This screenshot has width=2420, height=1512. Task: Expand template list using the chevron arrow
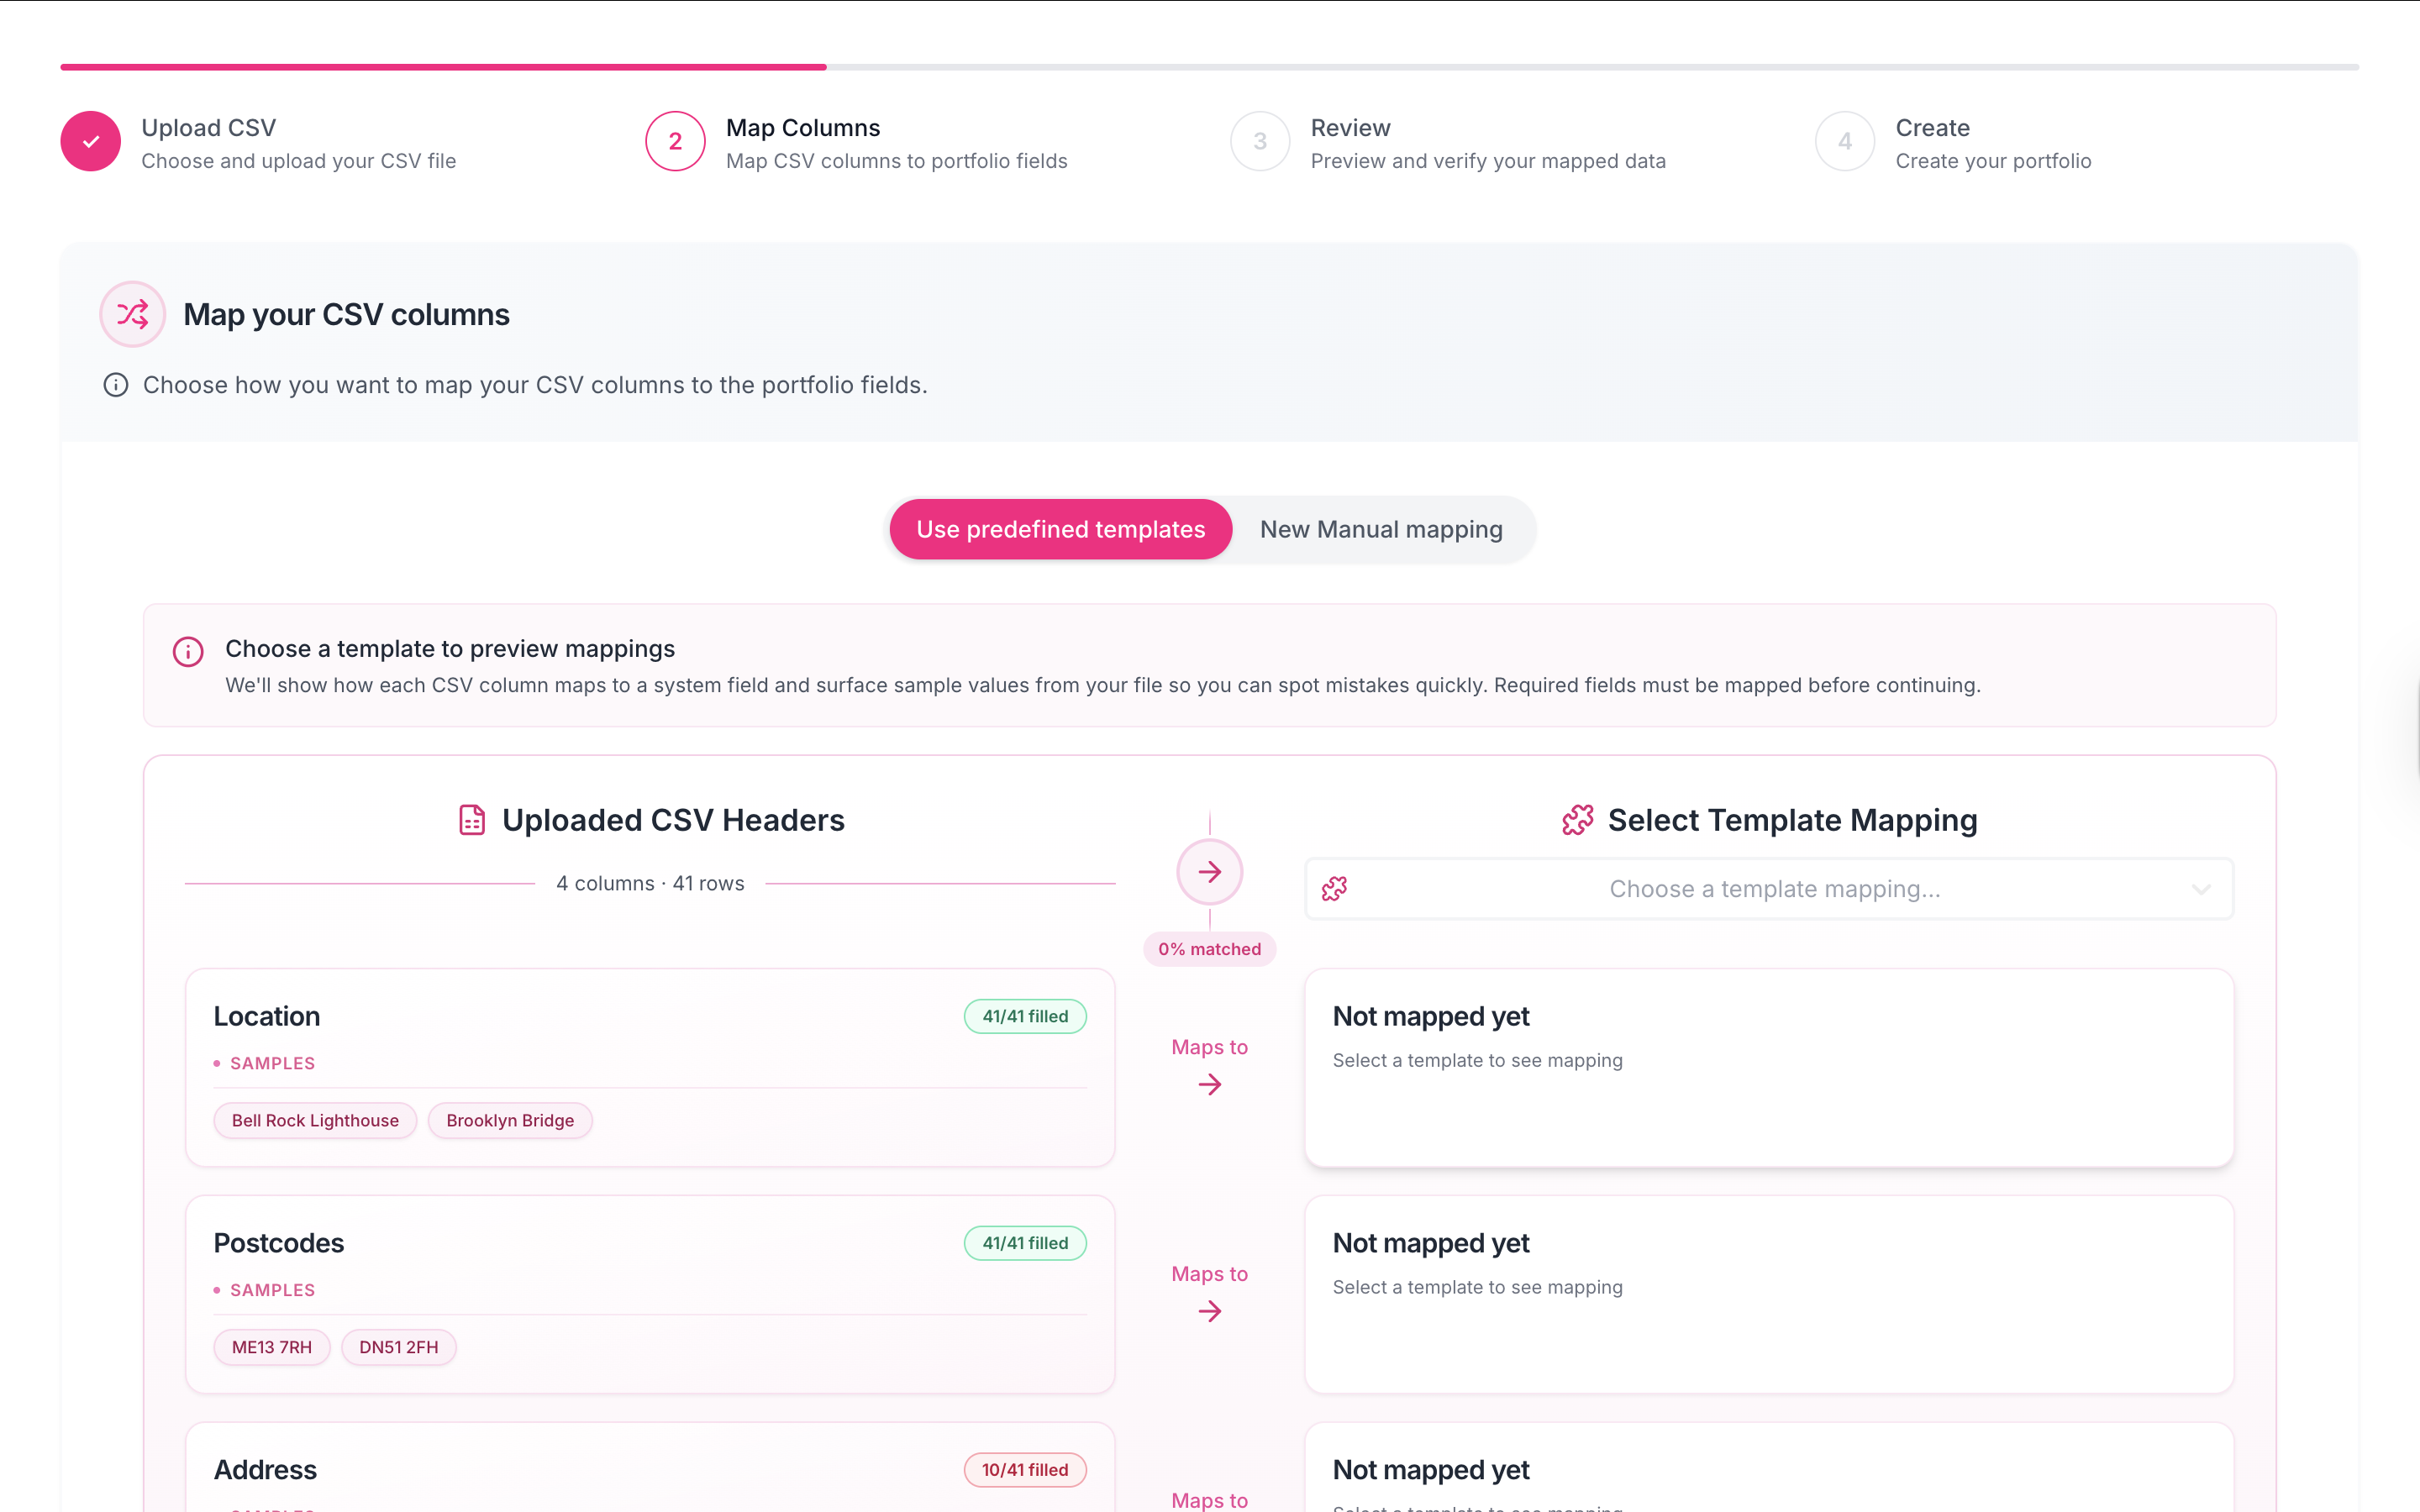[2200, 889]
